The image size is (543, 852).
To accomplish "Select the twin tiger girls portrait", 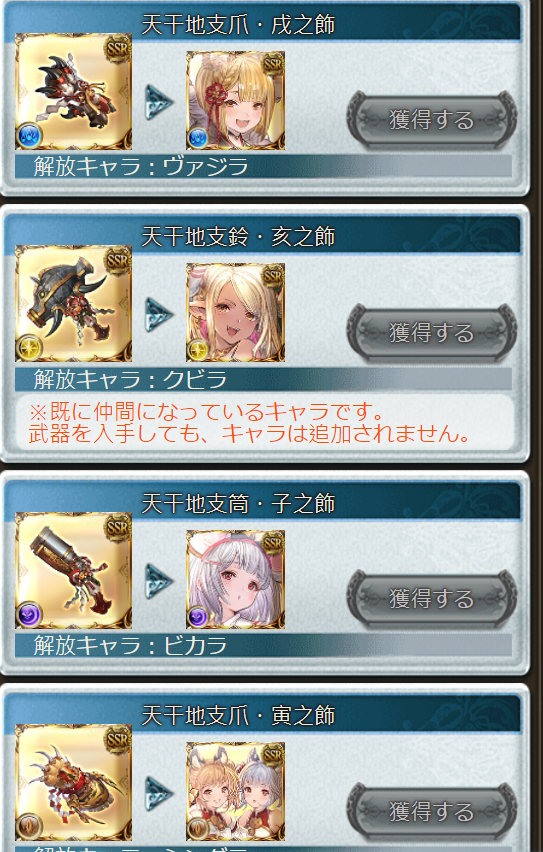I will coord(235,792).
